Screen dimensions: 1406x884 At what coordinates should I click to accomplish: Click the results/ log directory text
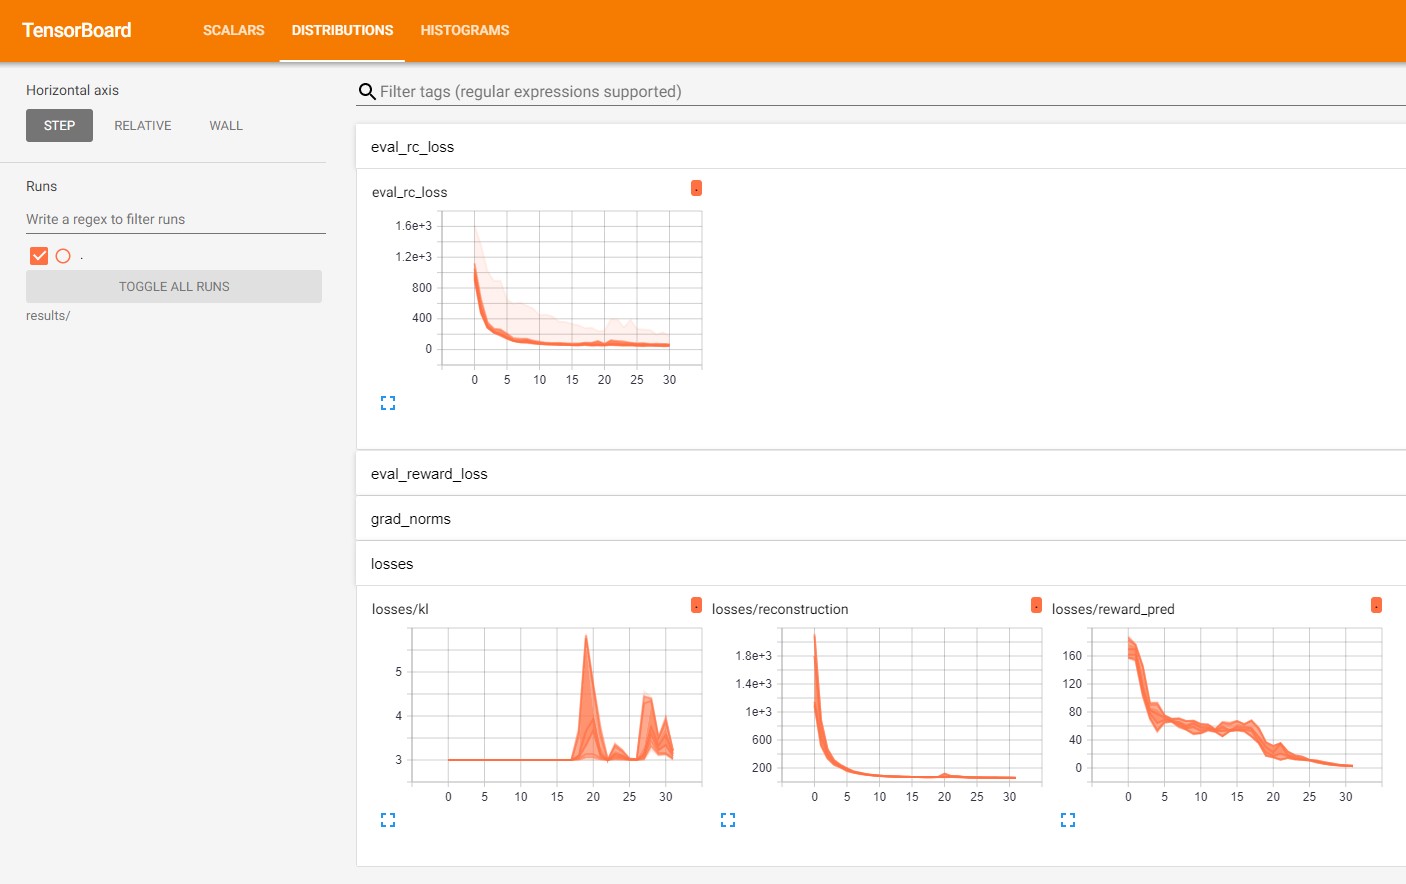point(48,316)
